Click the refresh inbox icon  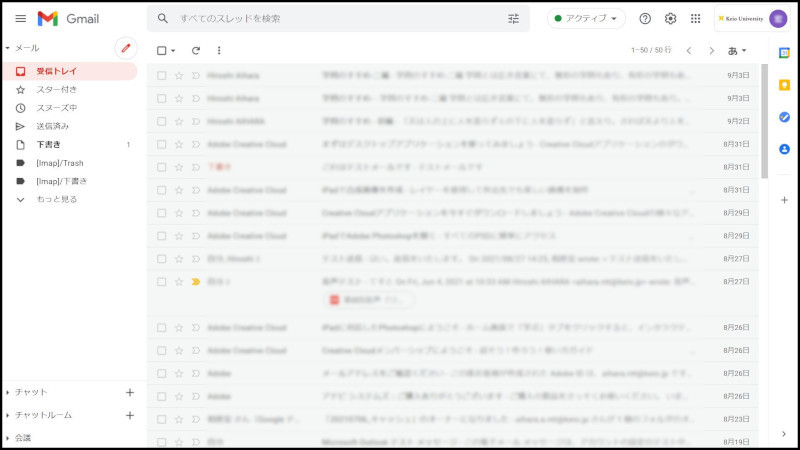tap(196, 50)
